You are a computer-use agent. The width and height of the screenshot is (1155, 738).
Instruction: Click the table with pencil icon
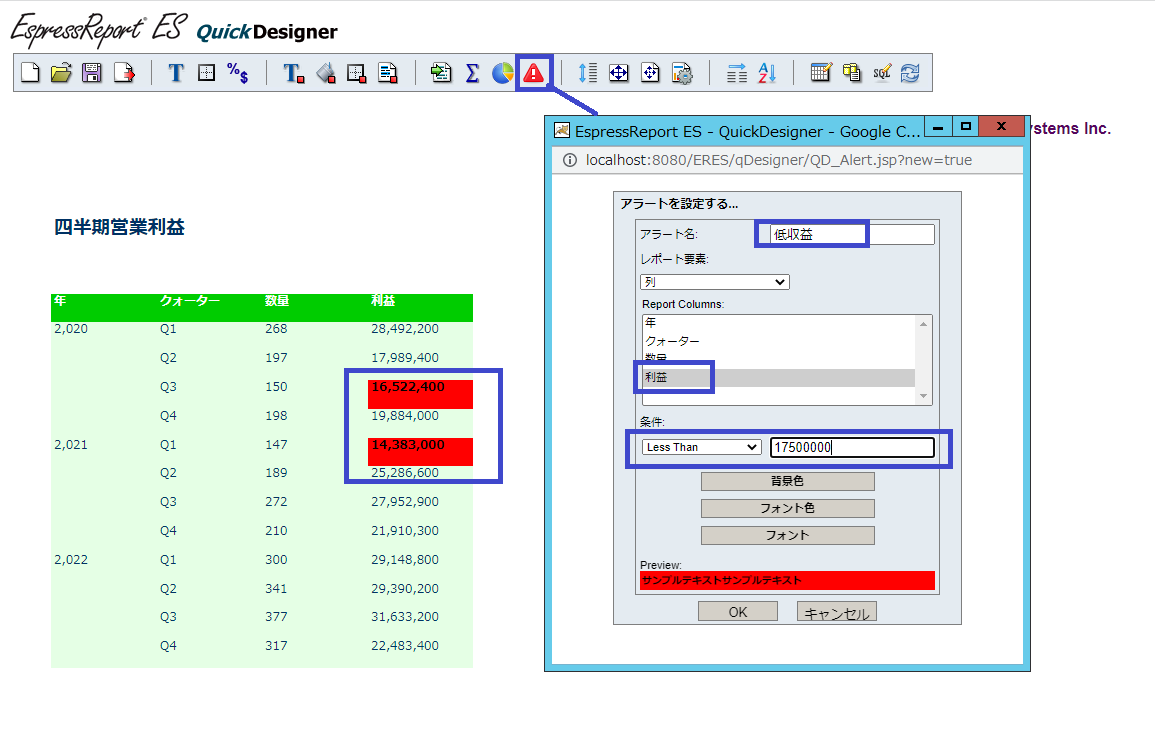821,73
